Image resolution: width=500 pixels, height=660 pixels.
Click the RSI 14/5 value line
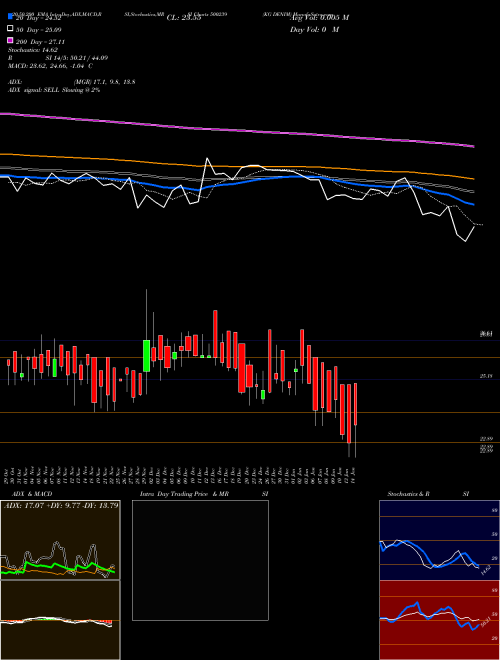click(x=58, y=58)
